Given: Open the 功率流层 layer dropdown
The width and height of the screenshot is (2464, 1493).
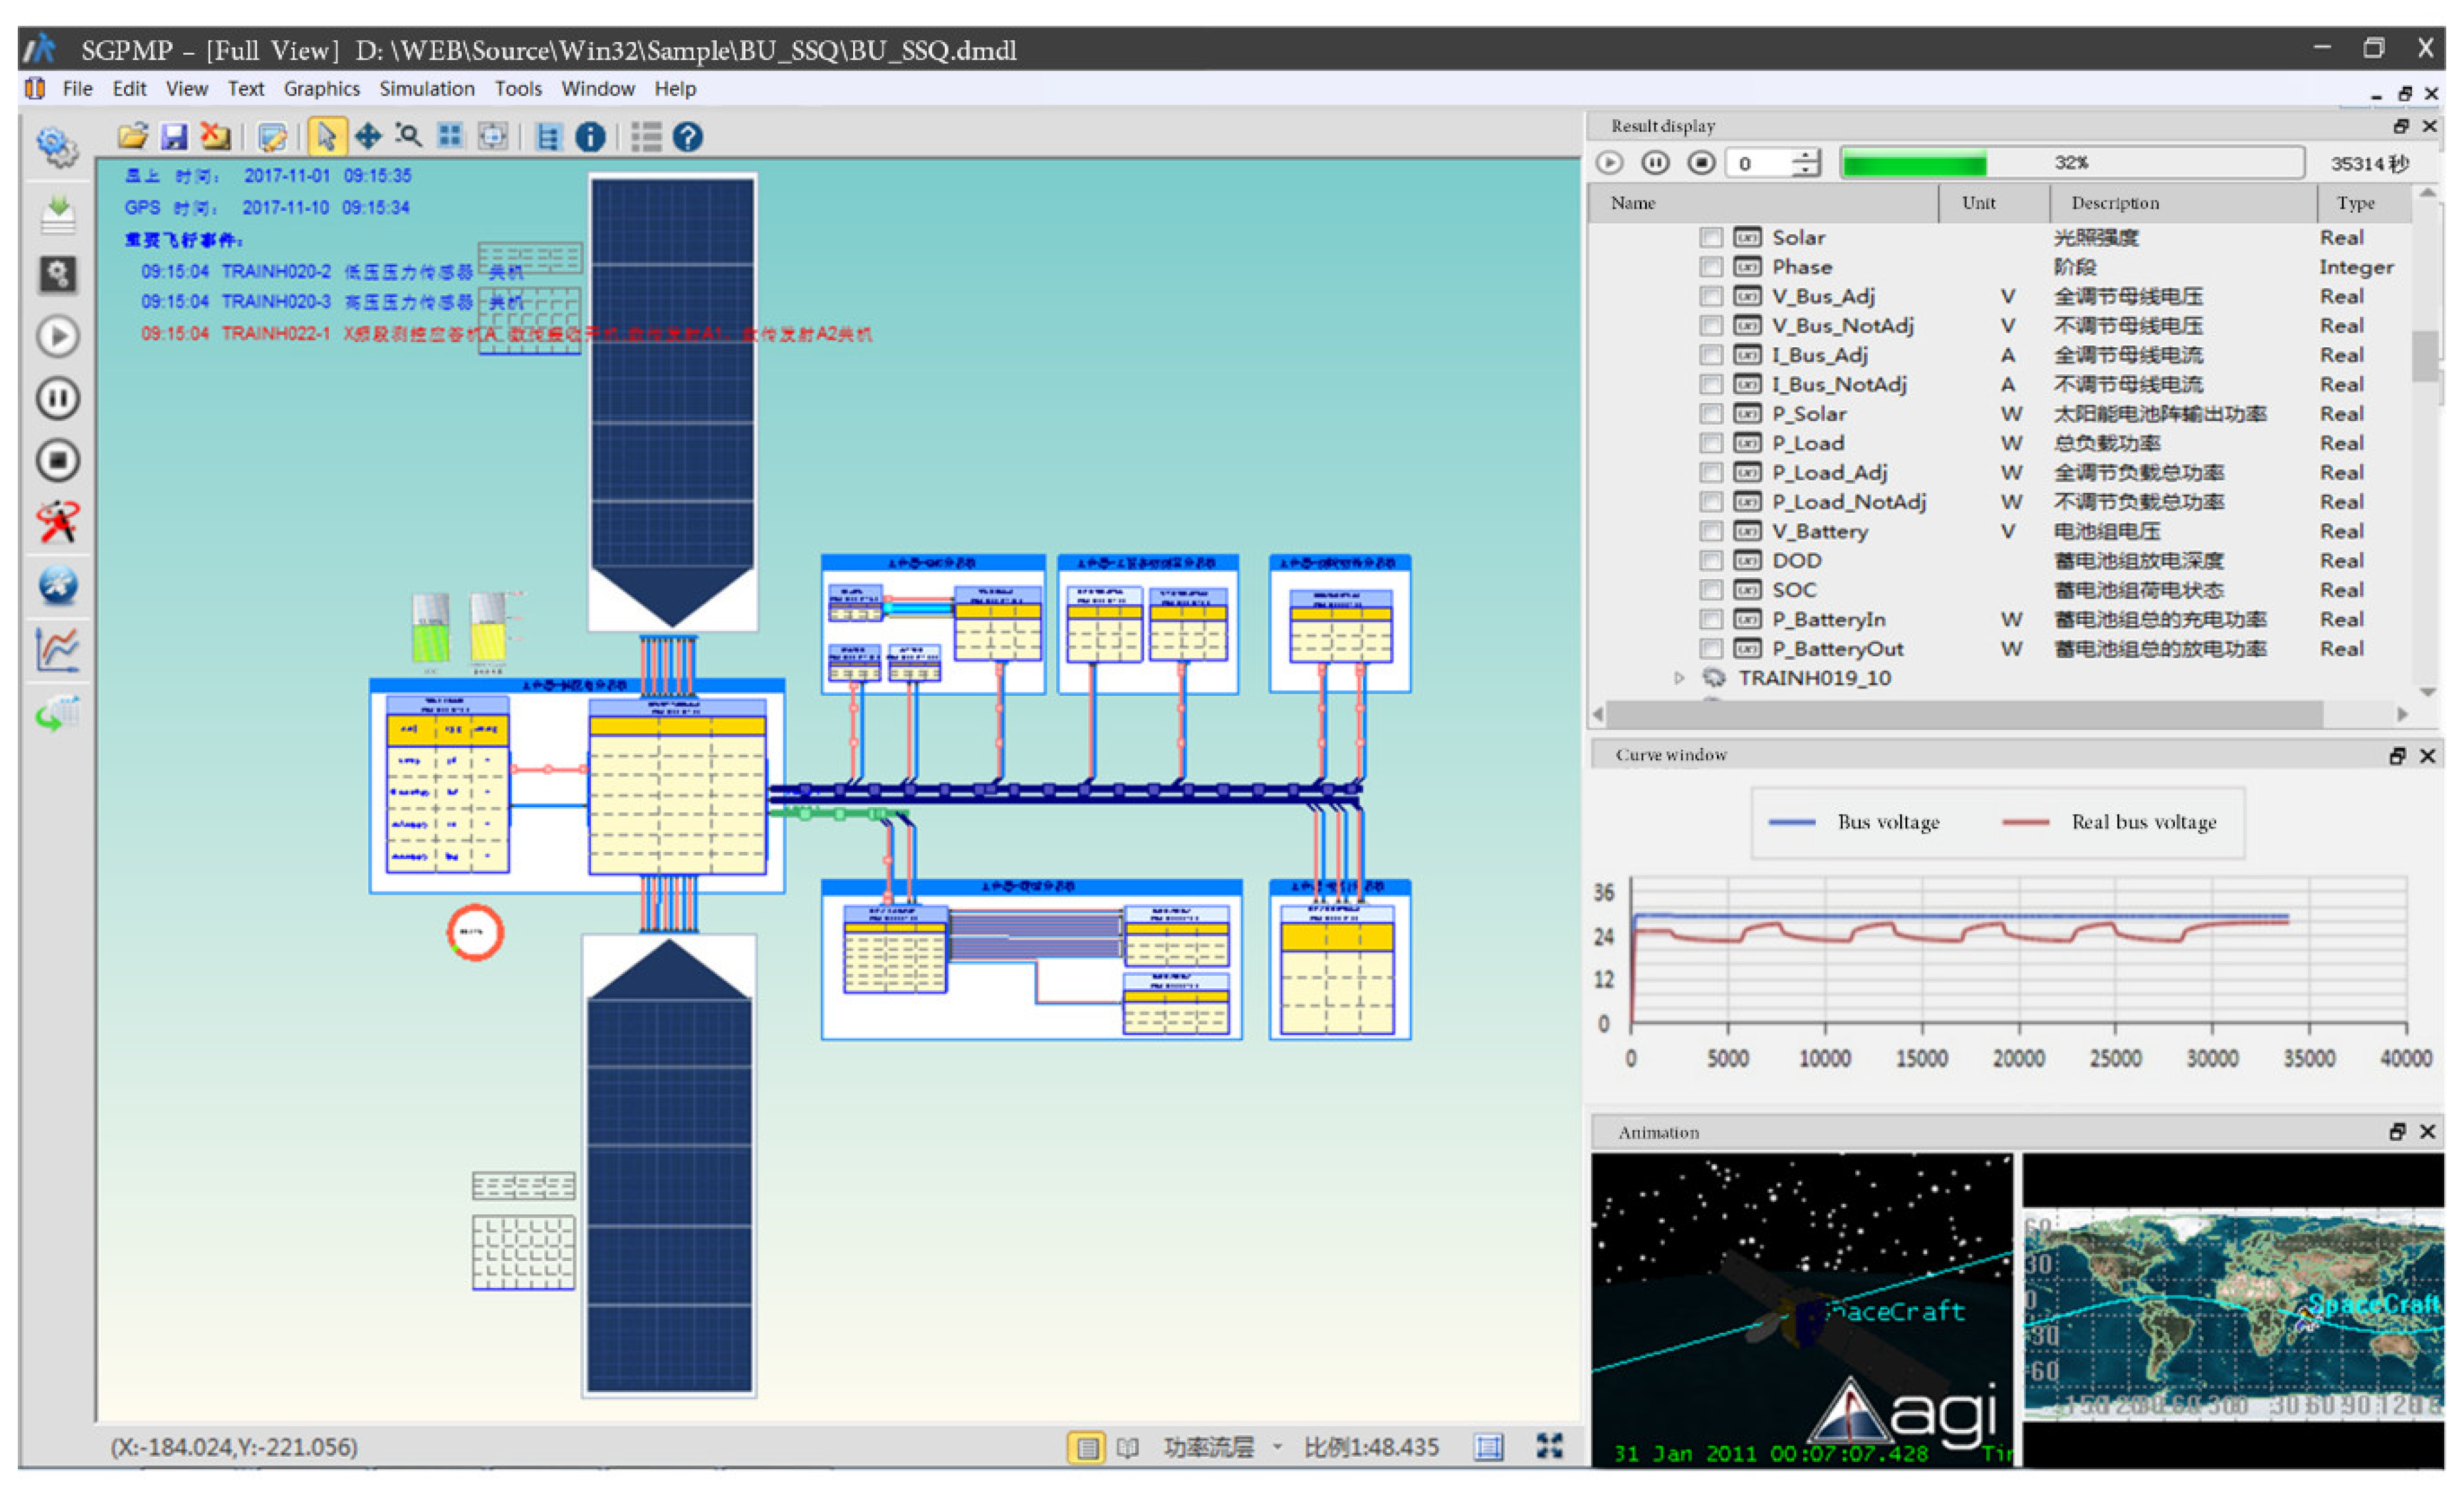Looking at the screenshot, I should pos(1277,1447).
